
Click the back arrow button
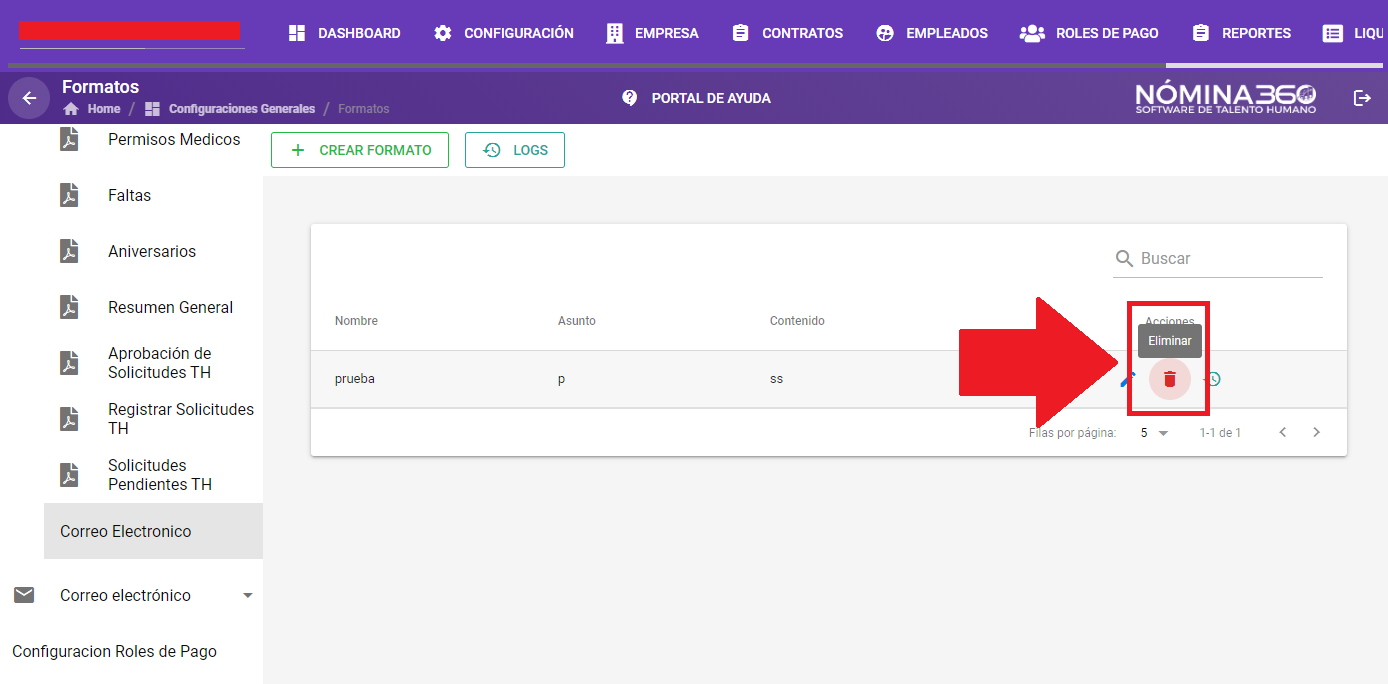pos(29,98)
